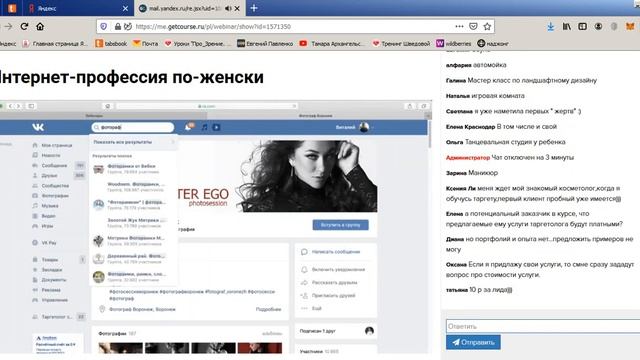Mute the audio on the mail.yandex tab
640x360 pixels.
click(x=228, y=8)
